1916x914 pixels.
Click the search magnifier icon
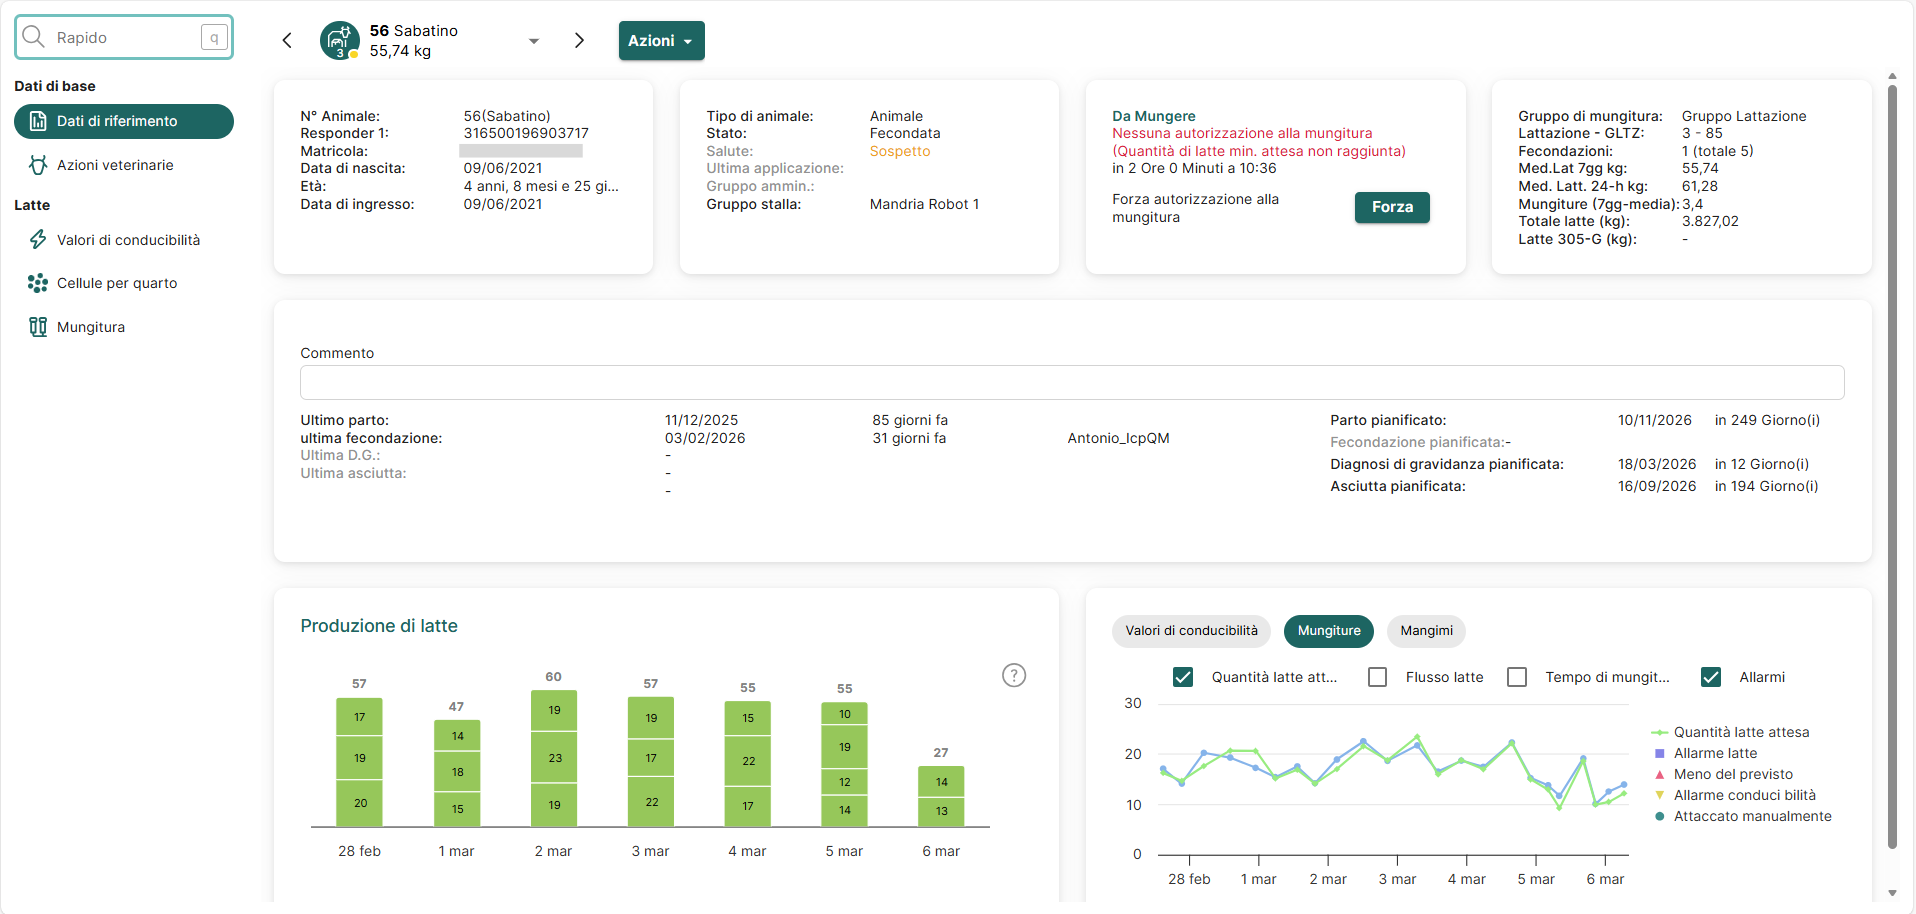click(34, 37)
